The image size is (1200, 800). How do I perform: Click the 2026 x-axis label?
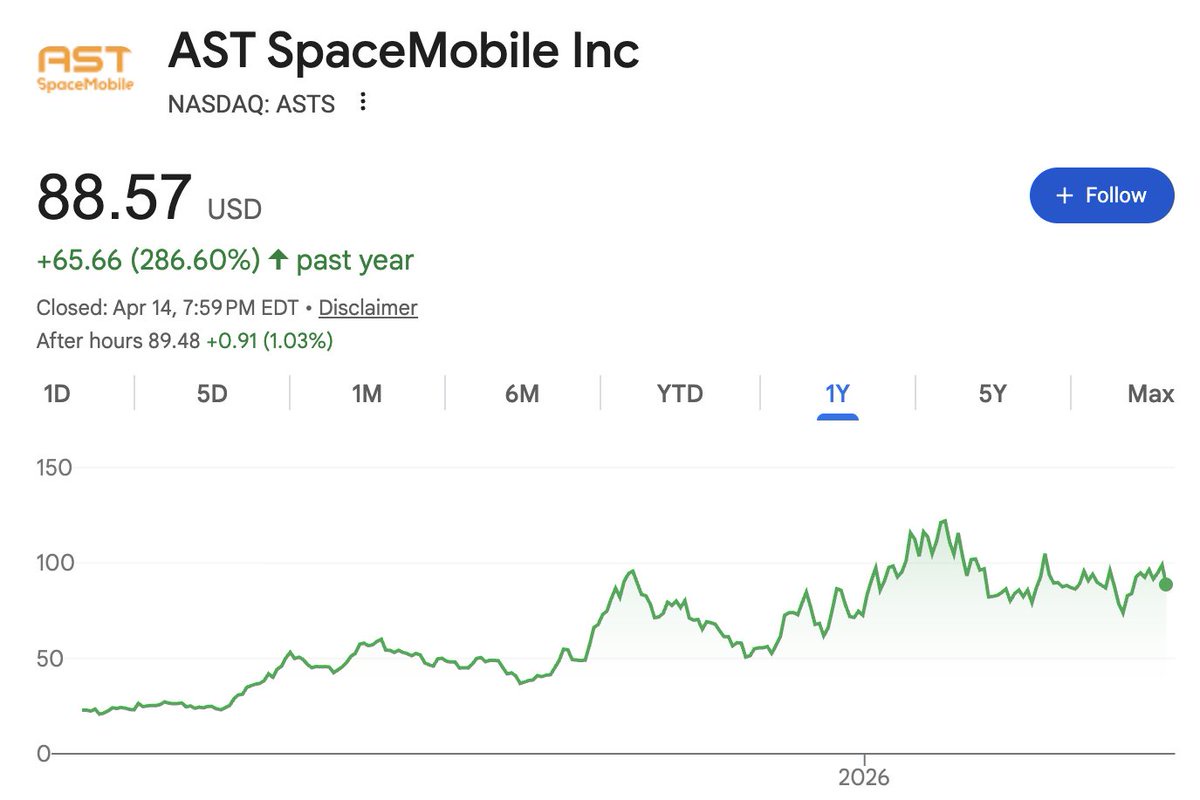tap(864, 777)
